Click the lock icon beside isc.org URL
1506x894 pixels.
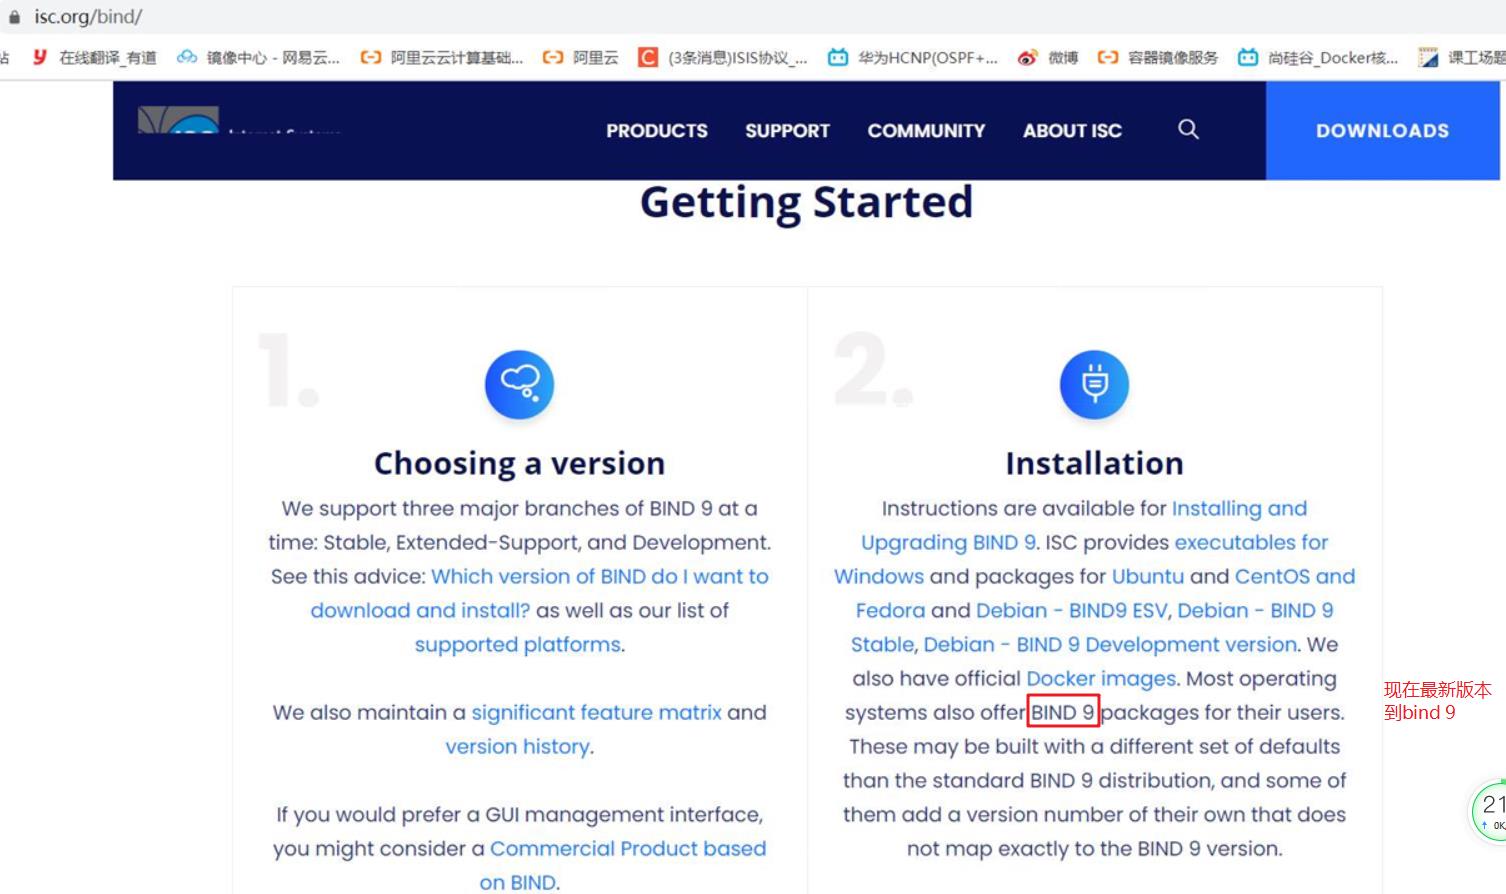coord(14,17)
